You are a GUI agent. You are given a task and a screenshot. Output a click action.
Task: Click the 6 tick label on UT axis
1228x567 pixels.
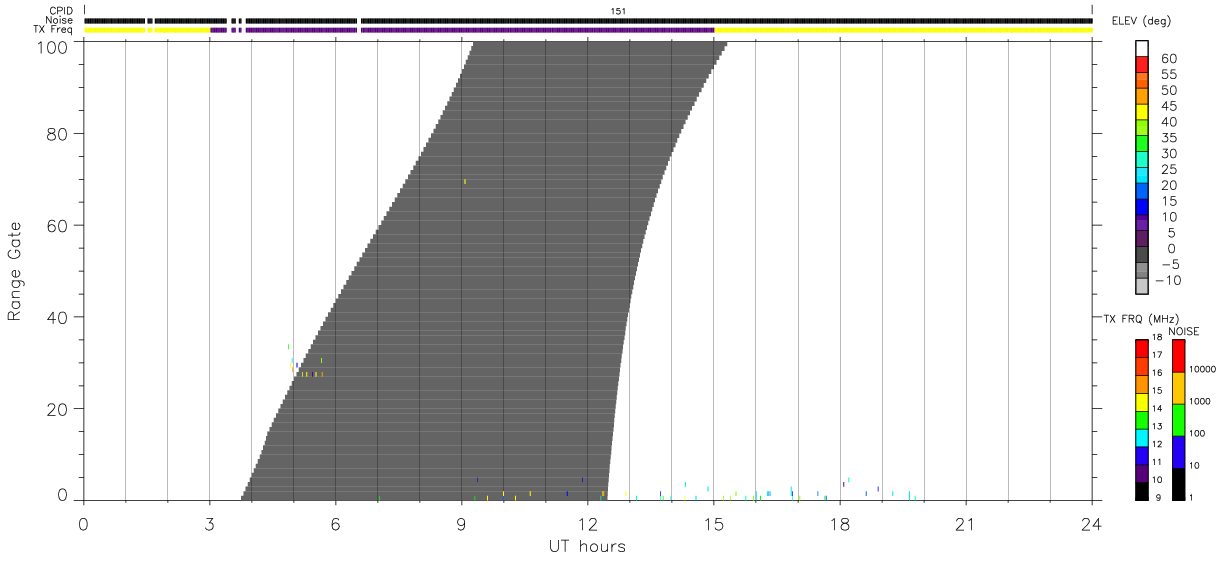[335, 523]
